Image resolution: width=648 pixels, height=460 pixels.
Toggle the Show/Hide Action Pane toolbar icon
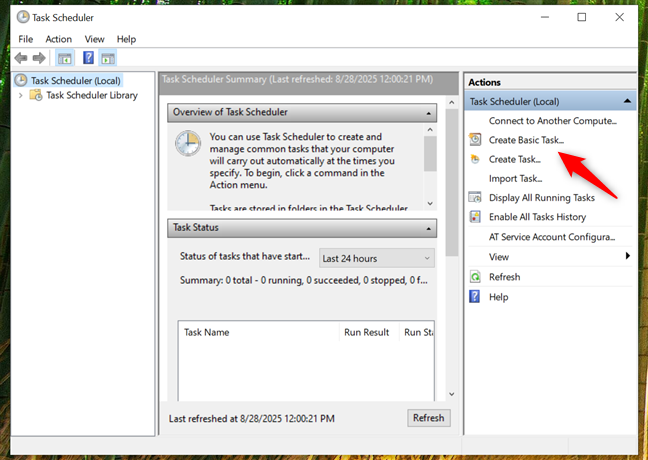pos(108,58)
